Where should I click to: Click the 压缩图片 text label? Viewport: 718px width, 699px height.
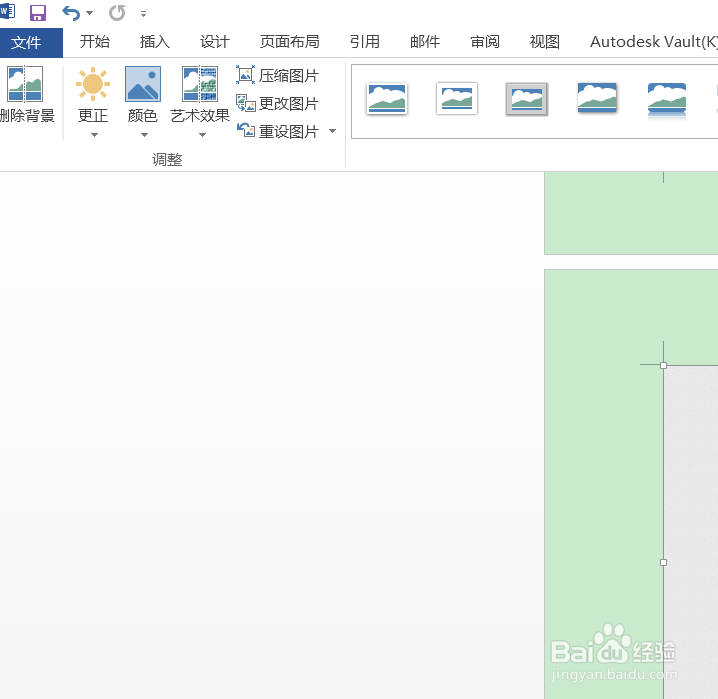tap(288, 76)
